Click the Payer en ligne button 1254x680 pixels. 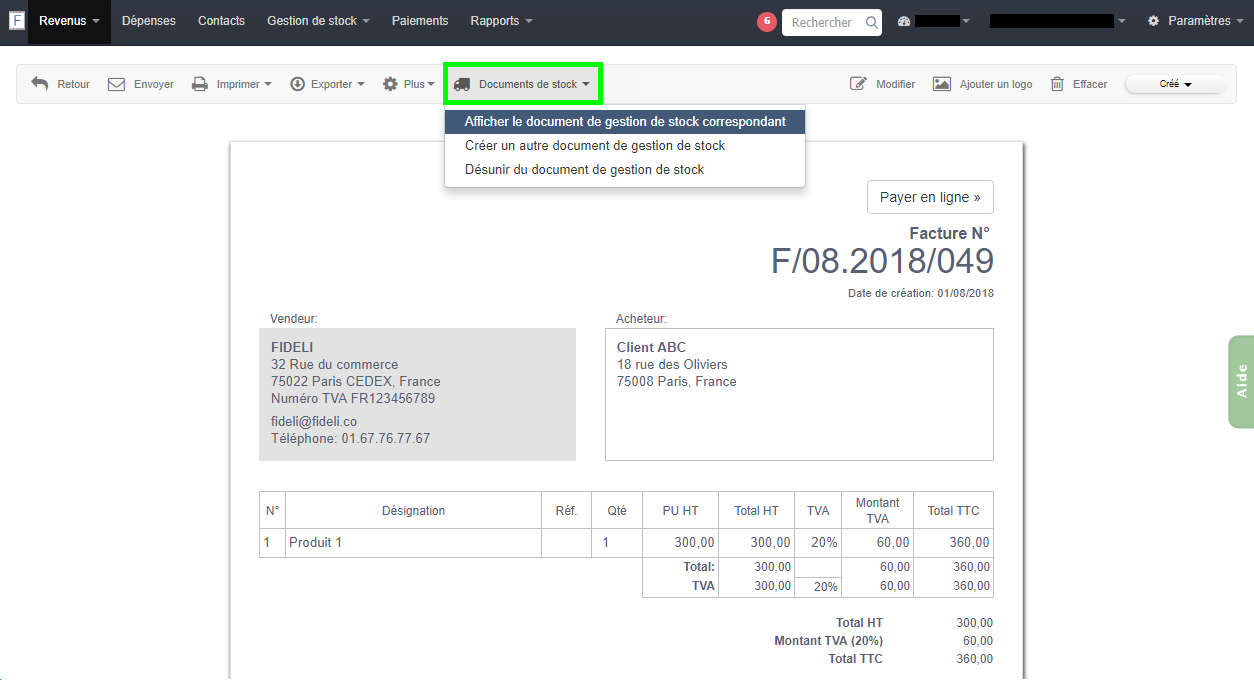(930, 197)
